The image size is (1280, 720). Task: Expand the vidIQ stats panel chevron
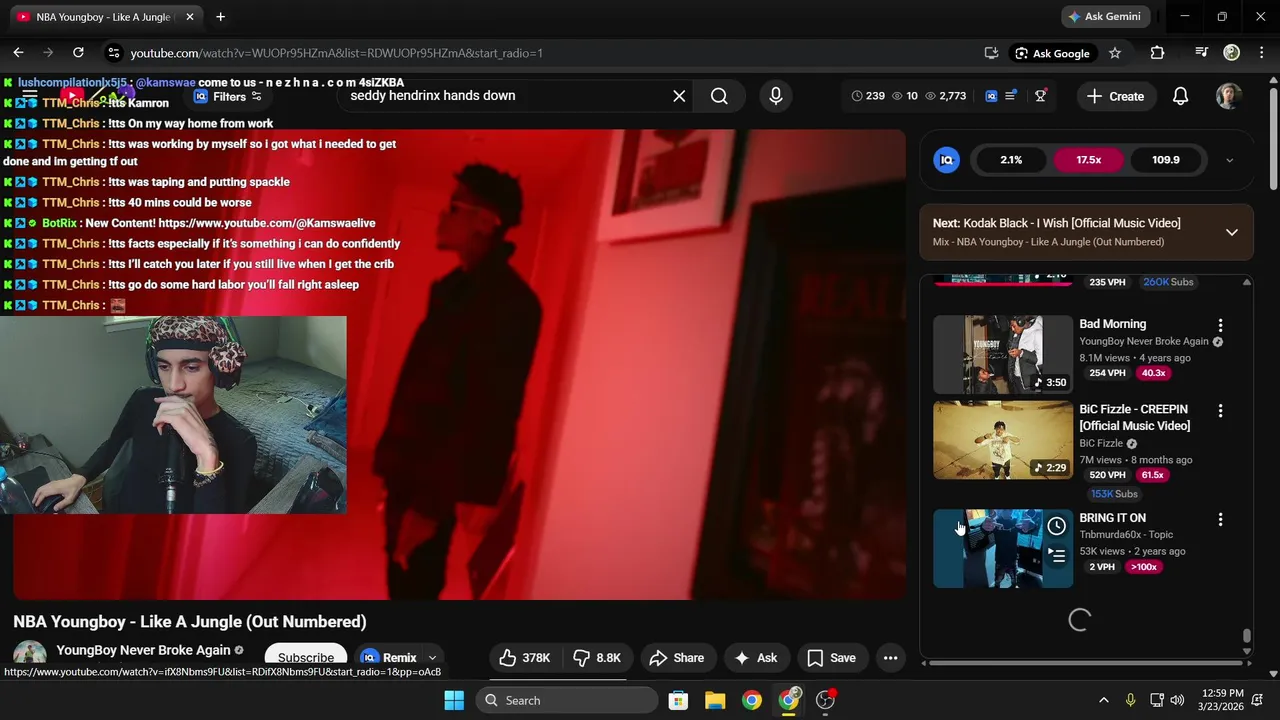1229,160
